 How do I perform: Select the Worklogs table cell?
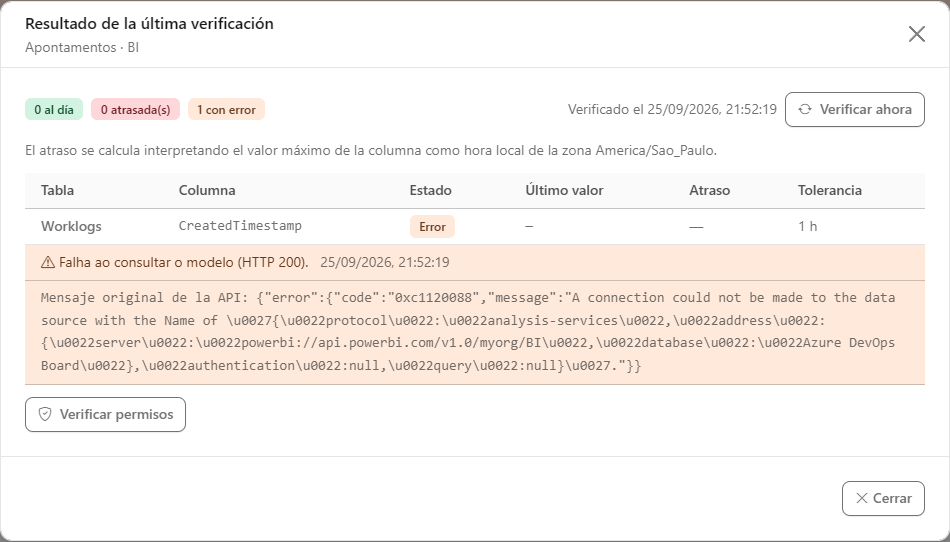tap(71, 226)
